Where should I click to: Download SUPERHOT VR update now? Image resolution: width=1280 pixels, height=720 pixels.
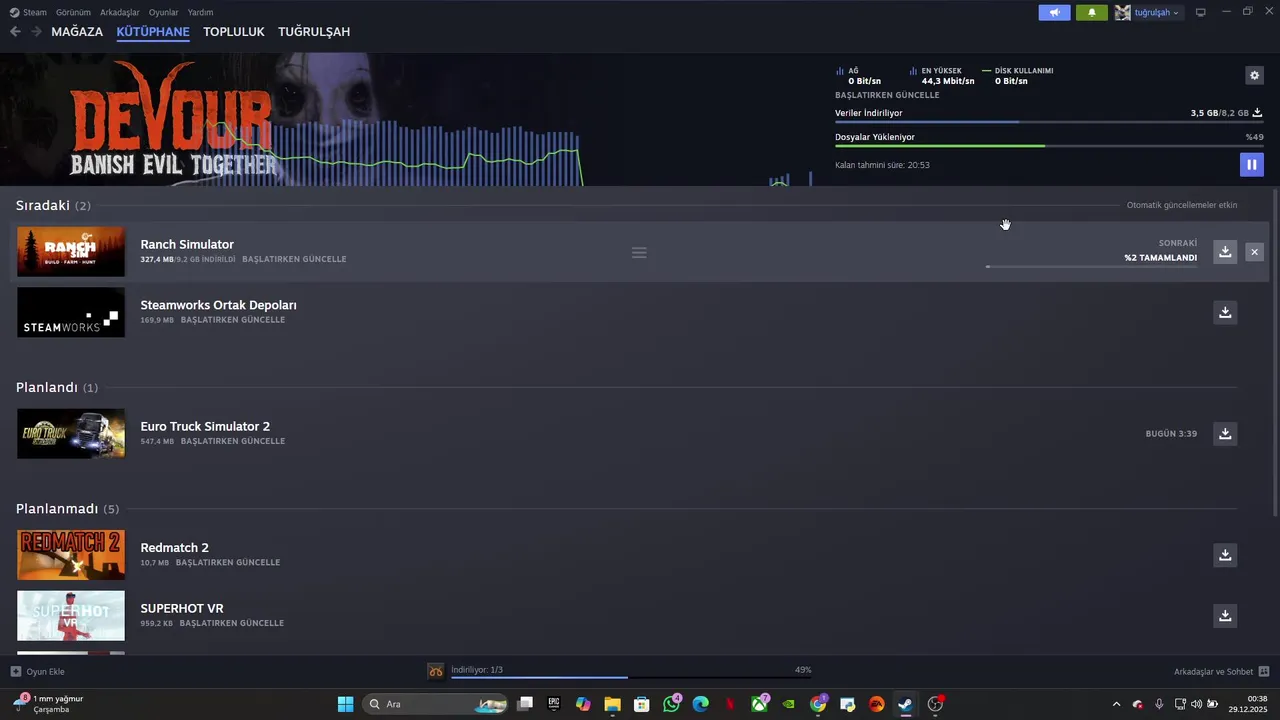tap(1225, 615)
